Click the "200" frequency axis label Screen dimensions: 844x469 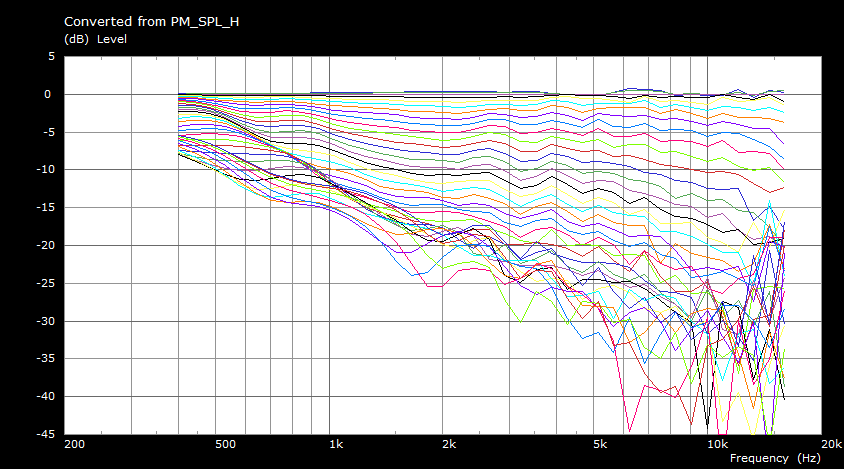74,444
